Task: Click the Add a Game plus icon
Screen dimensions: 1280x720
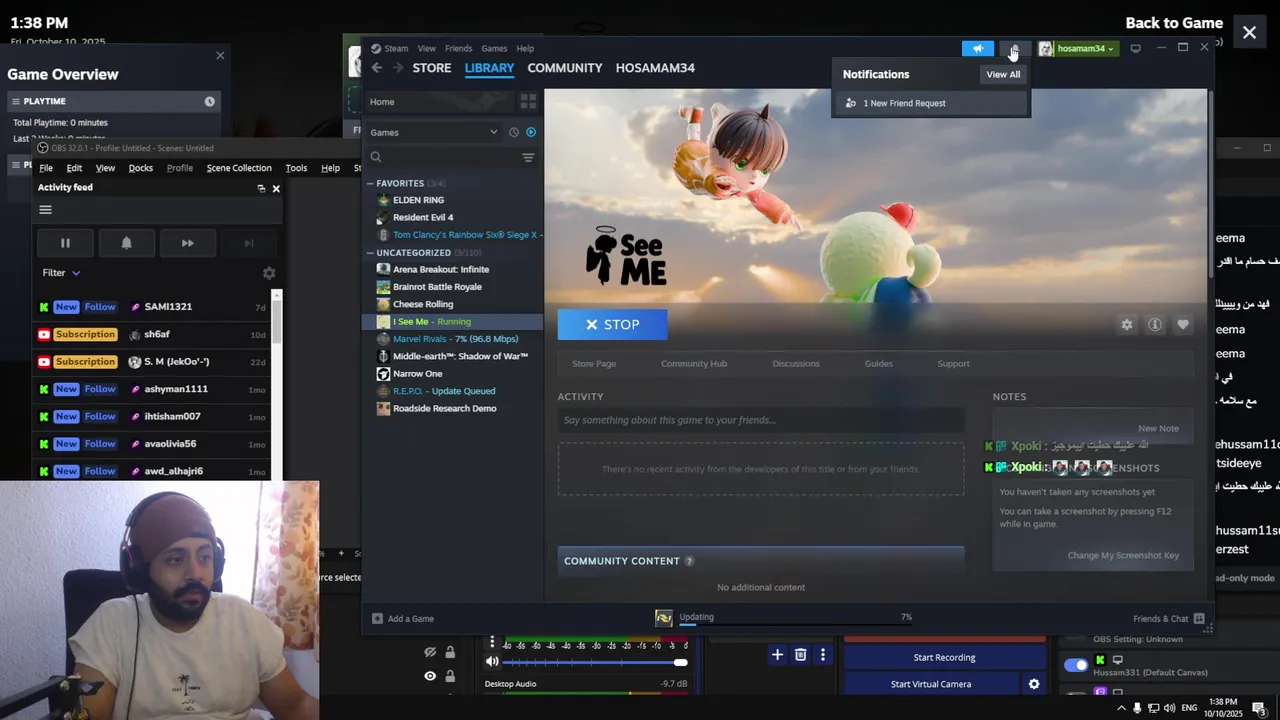Action: pyautogui.click(x=377, y=618)
